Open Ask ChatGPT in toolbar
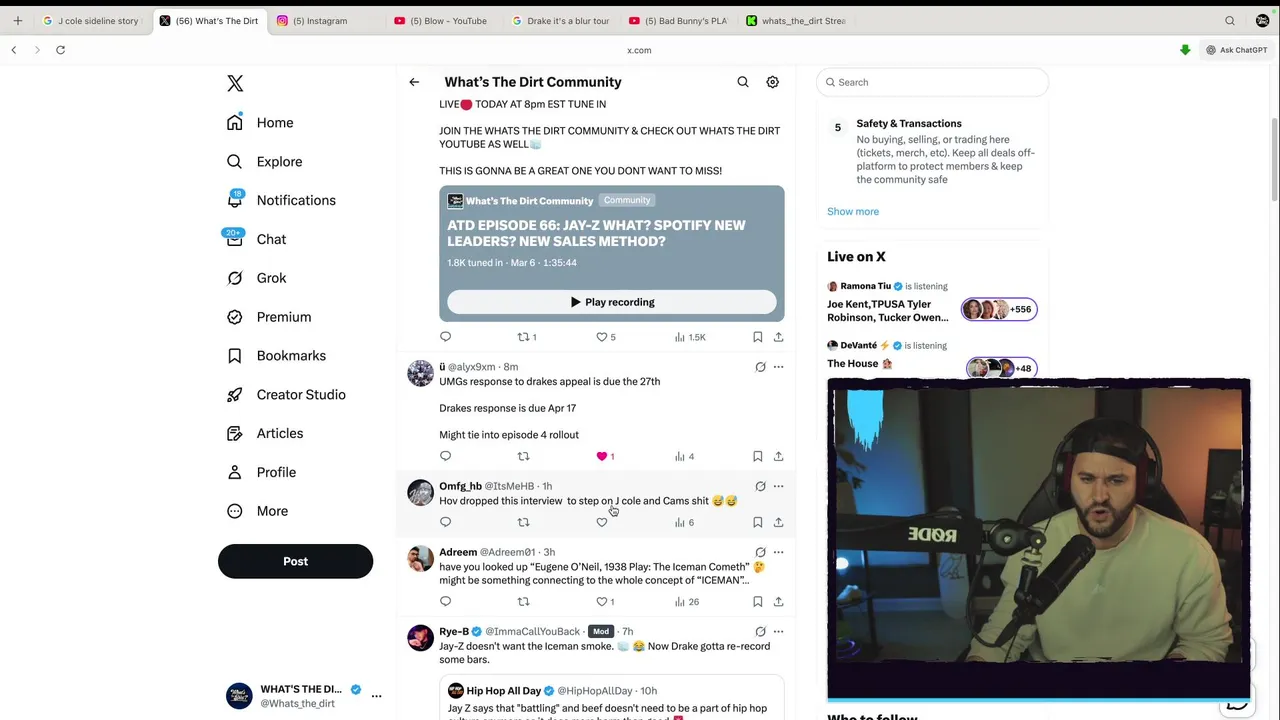 pos(1236,50)
